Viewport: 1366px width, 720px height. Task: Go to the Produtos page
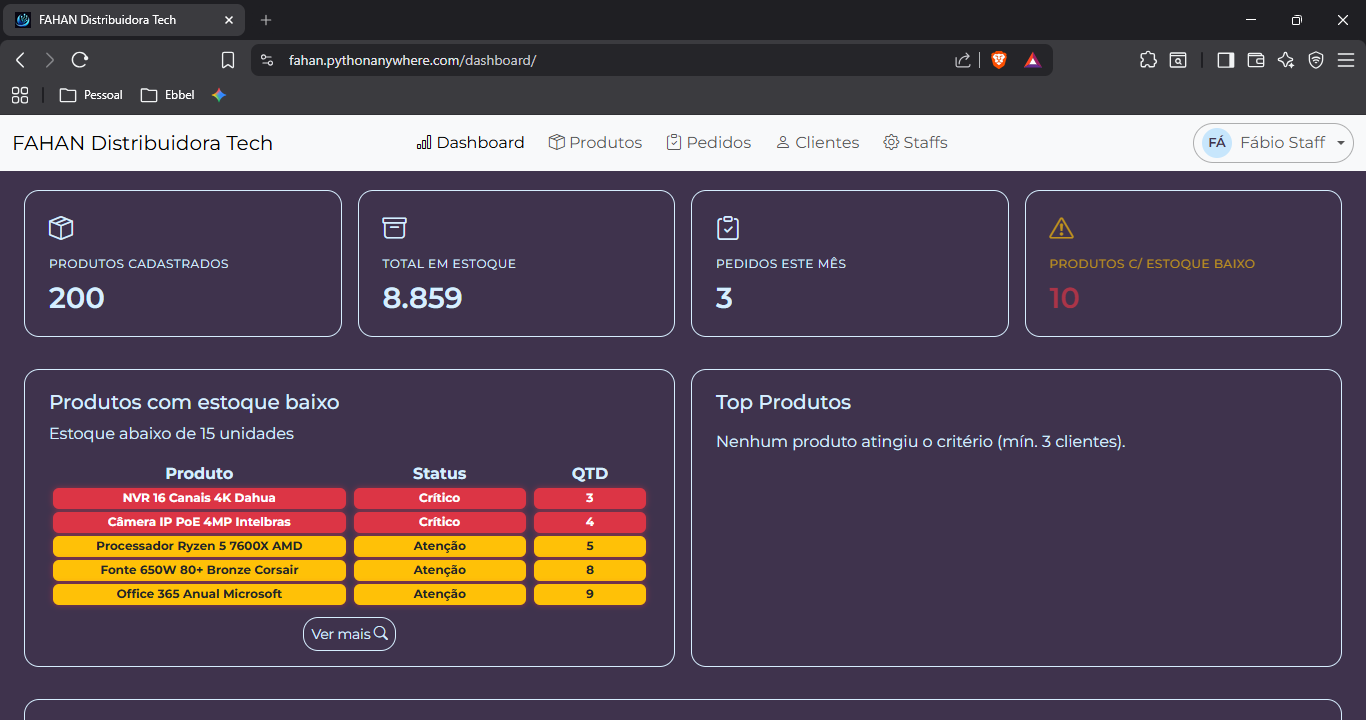(595, 143)
